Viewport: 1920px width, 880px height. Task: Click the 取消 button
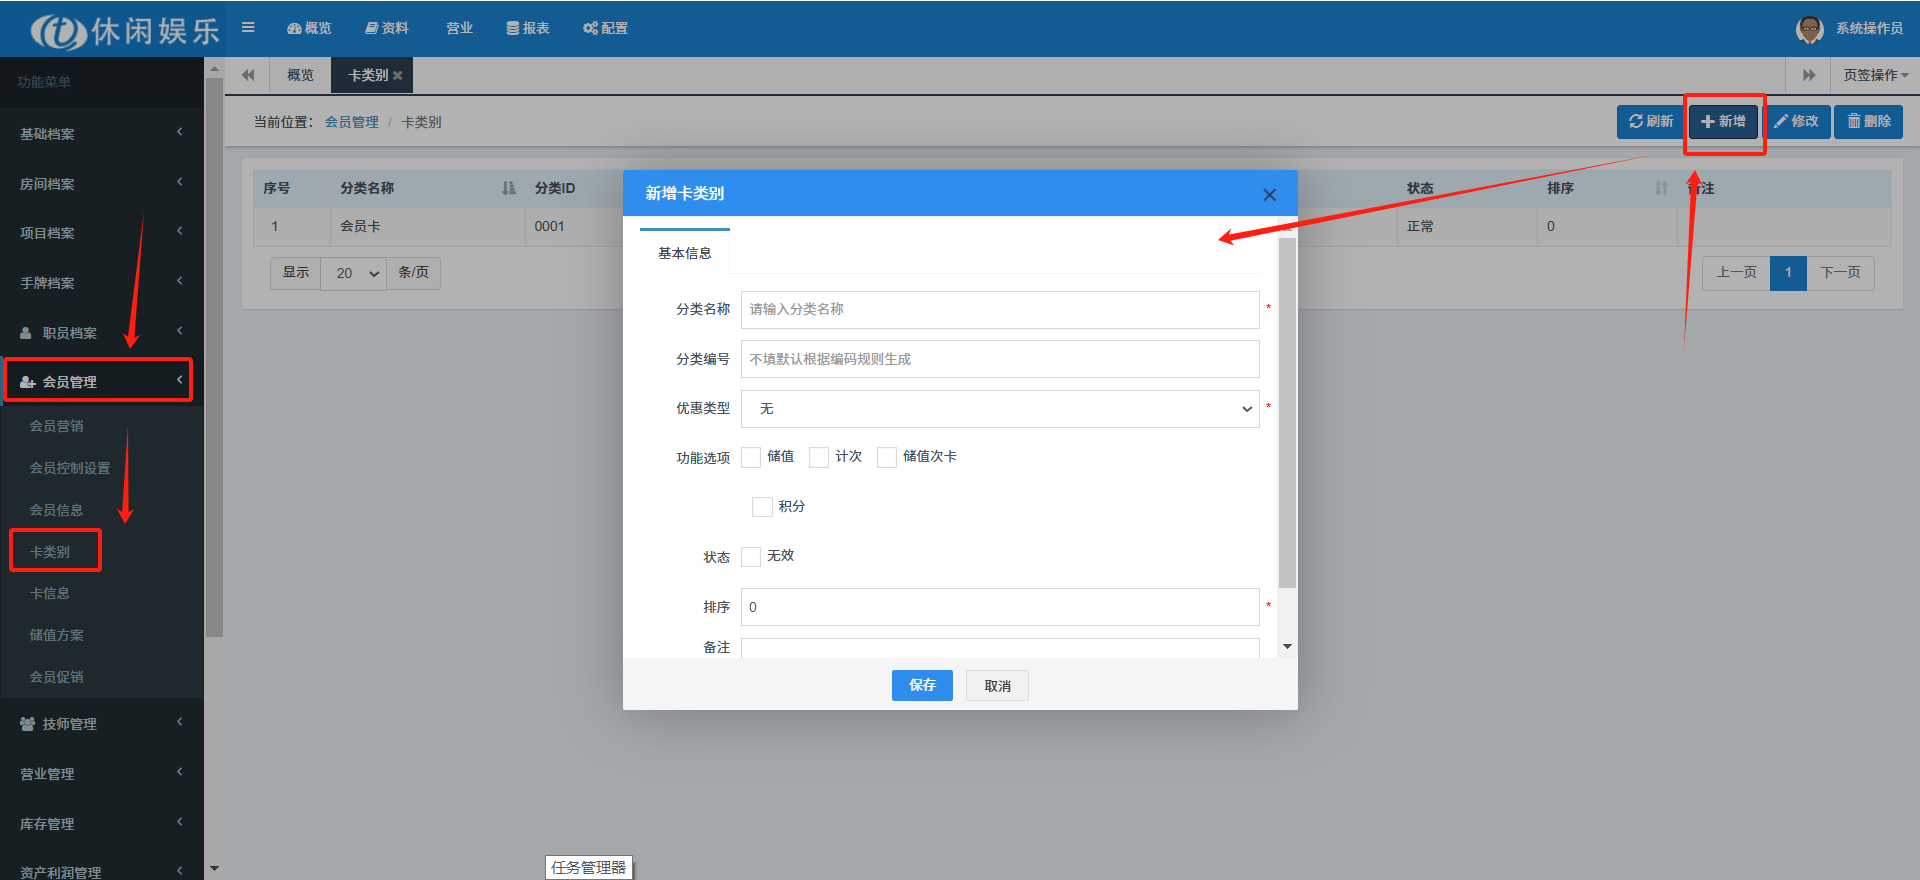point(996,686)
